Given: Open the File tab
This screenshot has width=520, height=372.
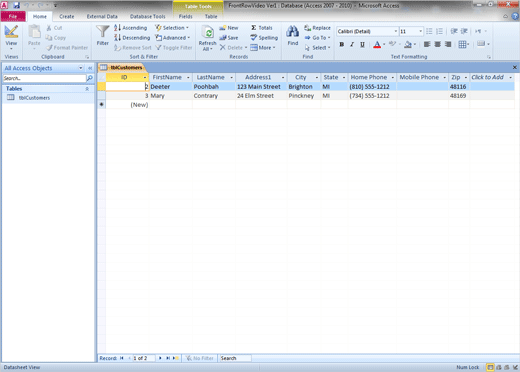Looking at the screenshot, I should [13, 16].
